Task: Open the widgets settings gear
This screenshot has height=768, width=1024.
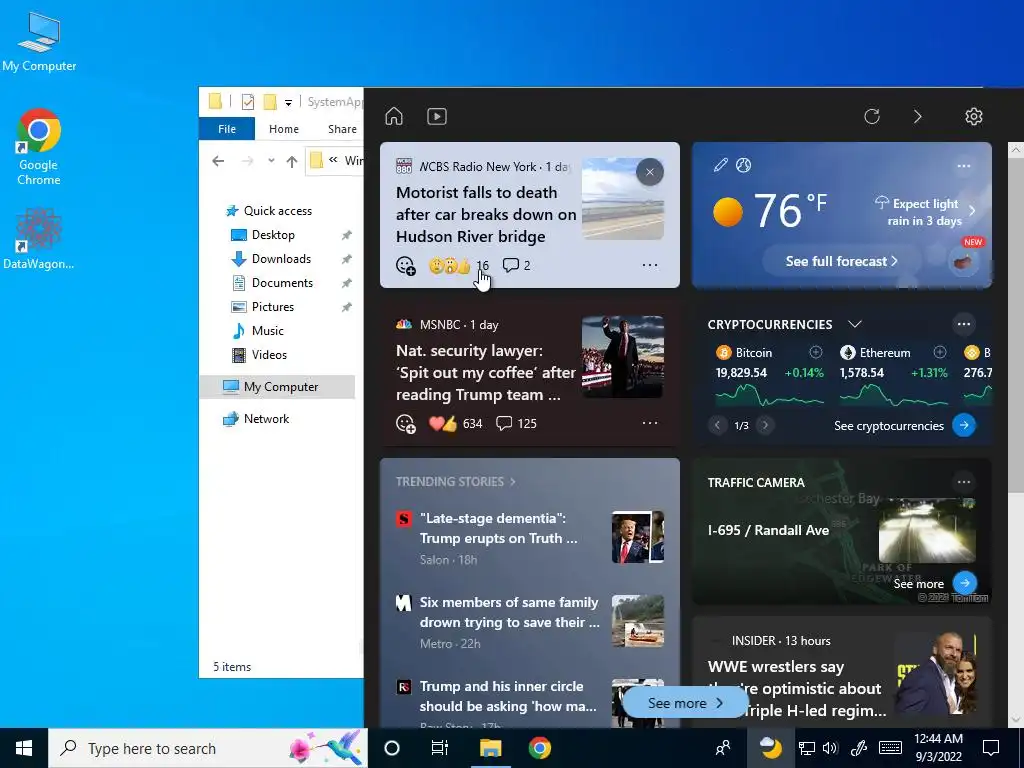Action: (974, 116)
